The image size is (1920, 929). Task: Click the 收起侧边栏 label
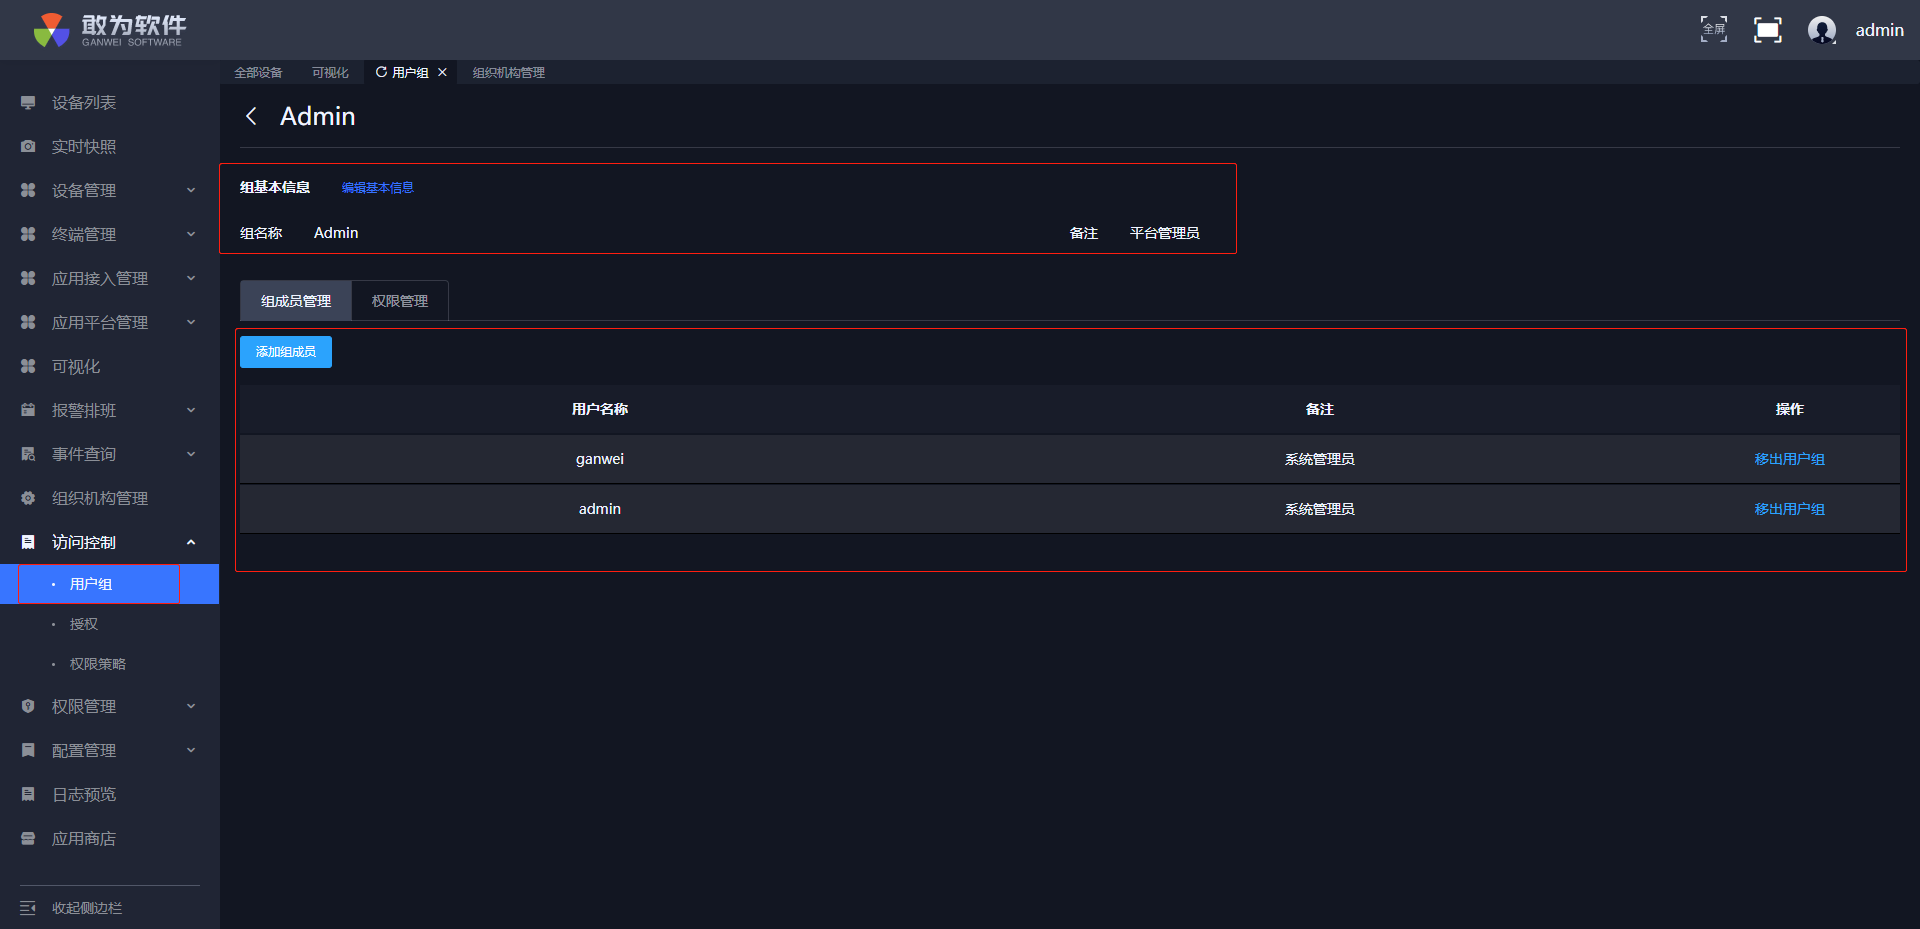point(87,908)
